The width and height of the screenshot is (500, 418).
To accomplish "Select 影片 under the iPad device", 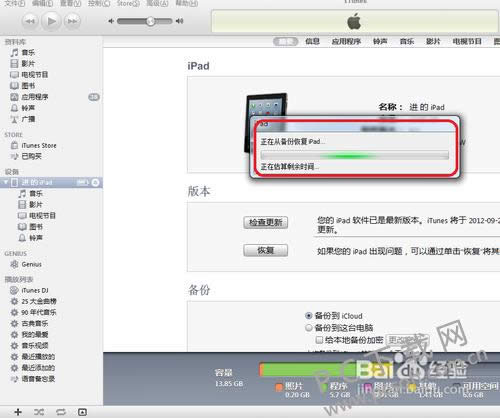I will [36, 205].
